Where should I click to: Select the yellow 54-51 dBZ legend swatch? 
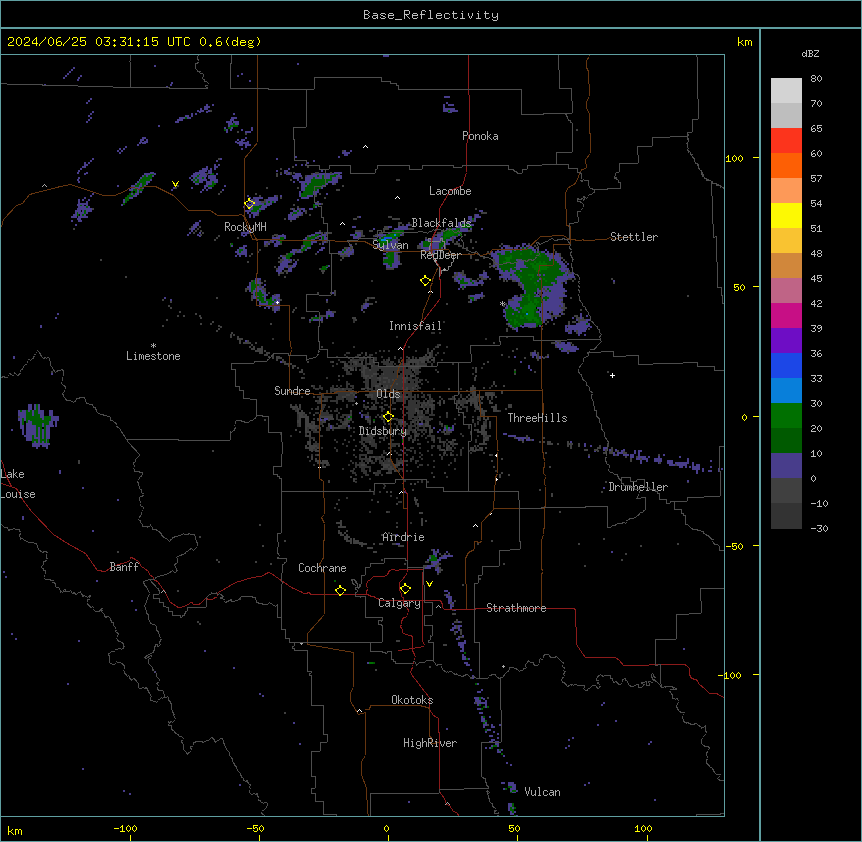pyautogui.click(x=786, y=215)
